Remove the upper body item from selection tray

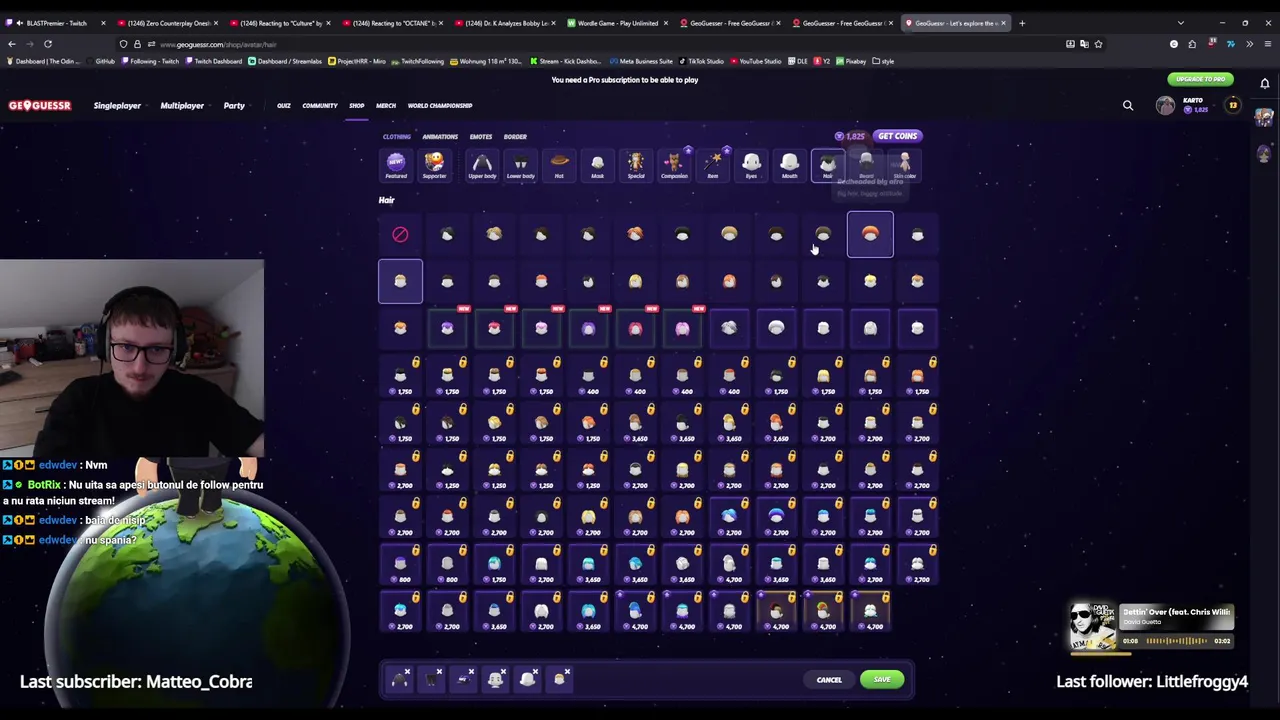coord(407,672)
